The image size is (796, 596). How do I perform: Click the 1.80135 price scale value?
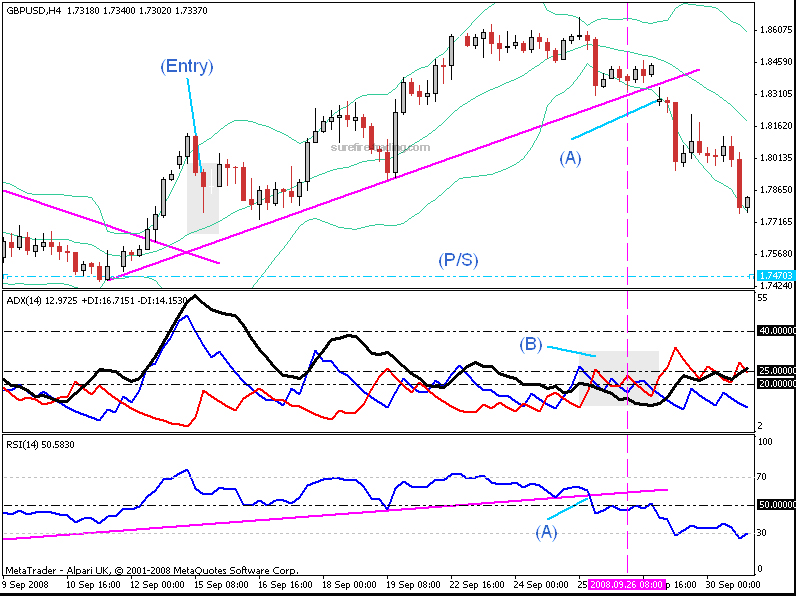click(776, 158)
